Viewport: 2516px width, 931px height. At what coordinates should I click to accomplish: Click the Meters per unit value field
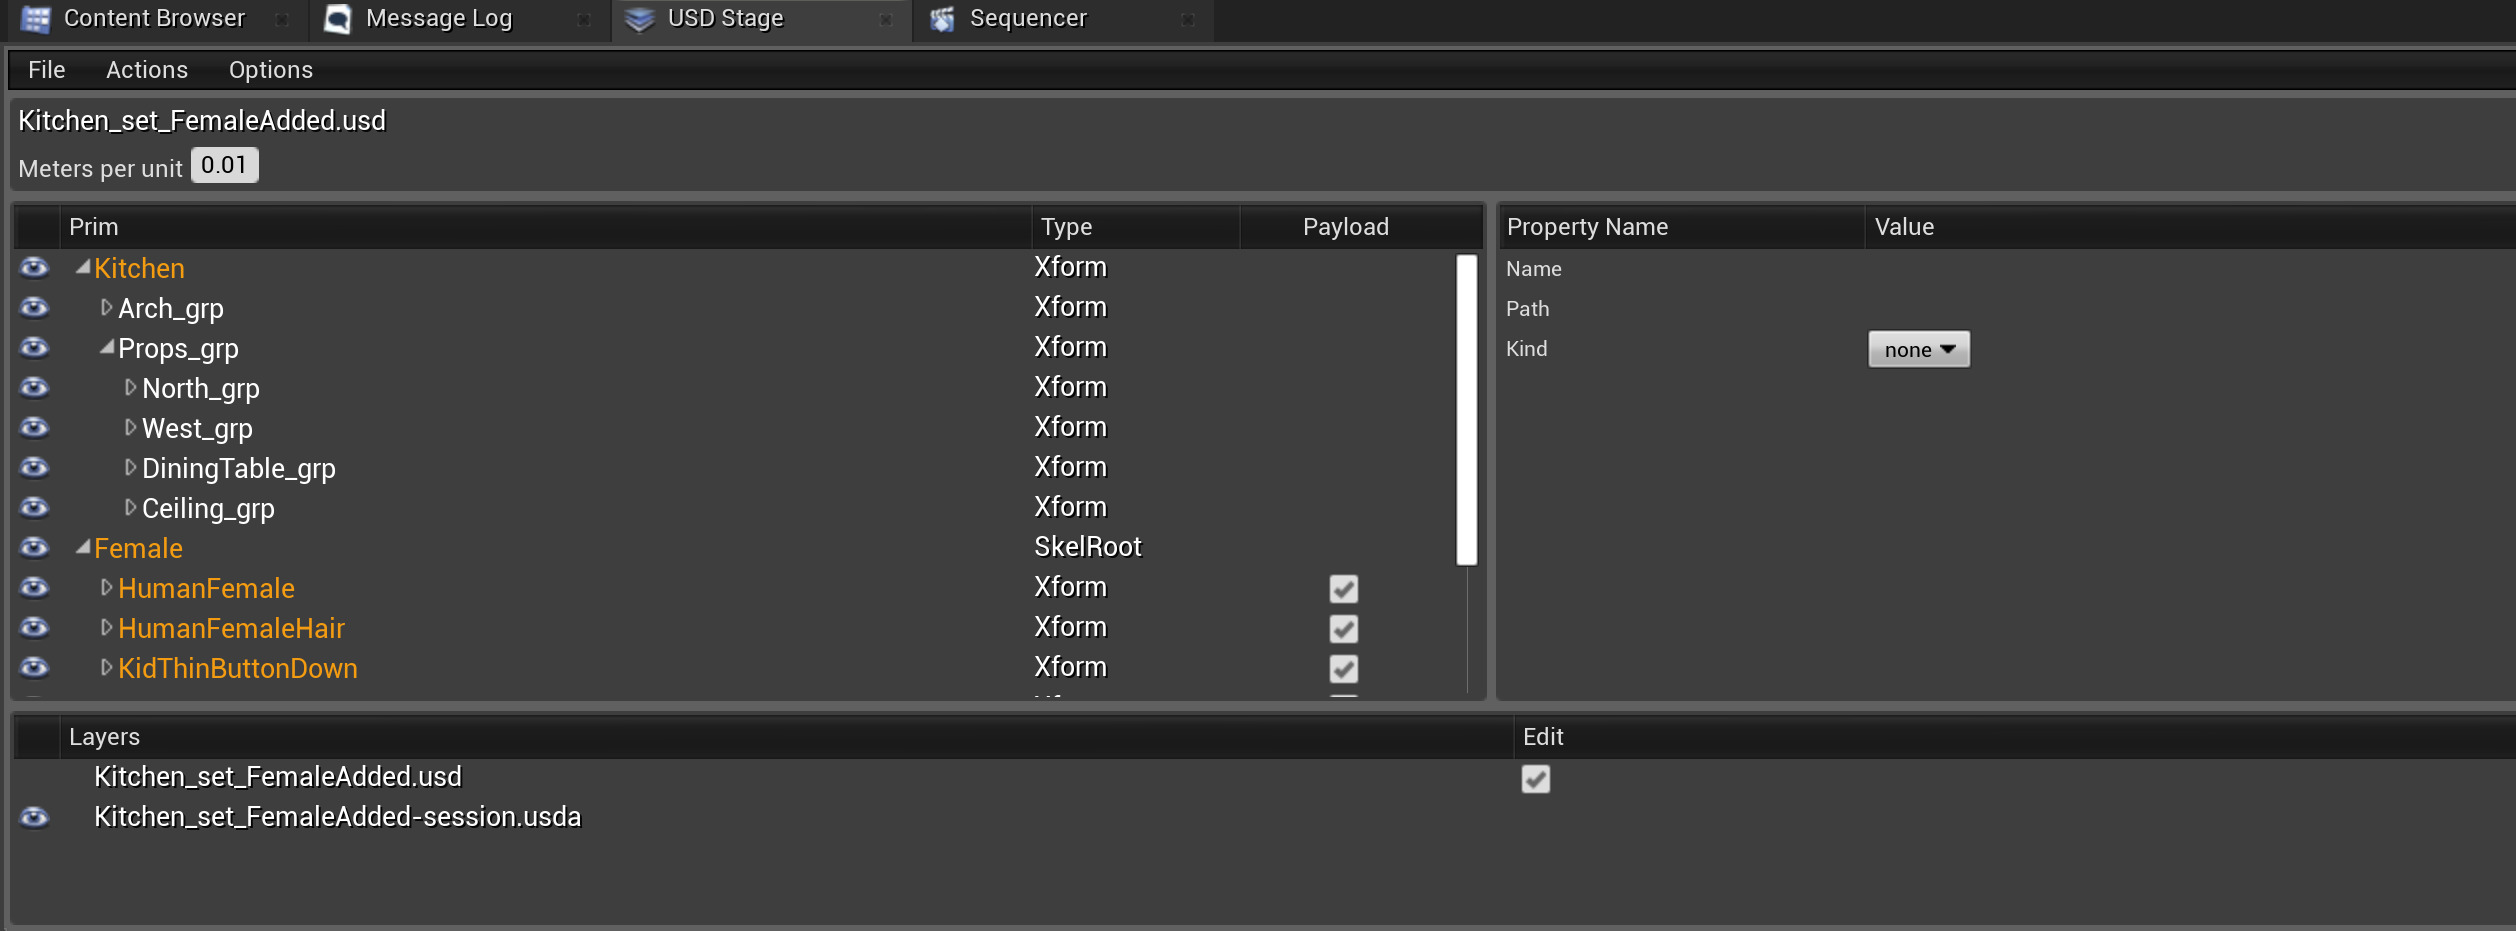(224, 166)
